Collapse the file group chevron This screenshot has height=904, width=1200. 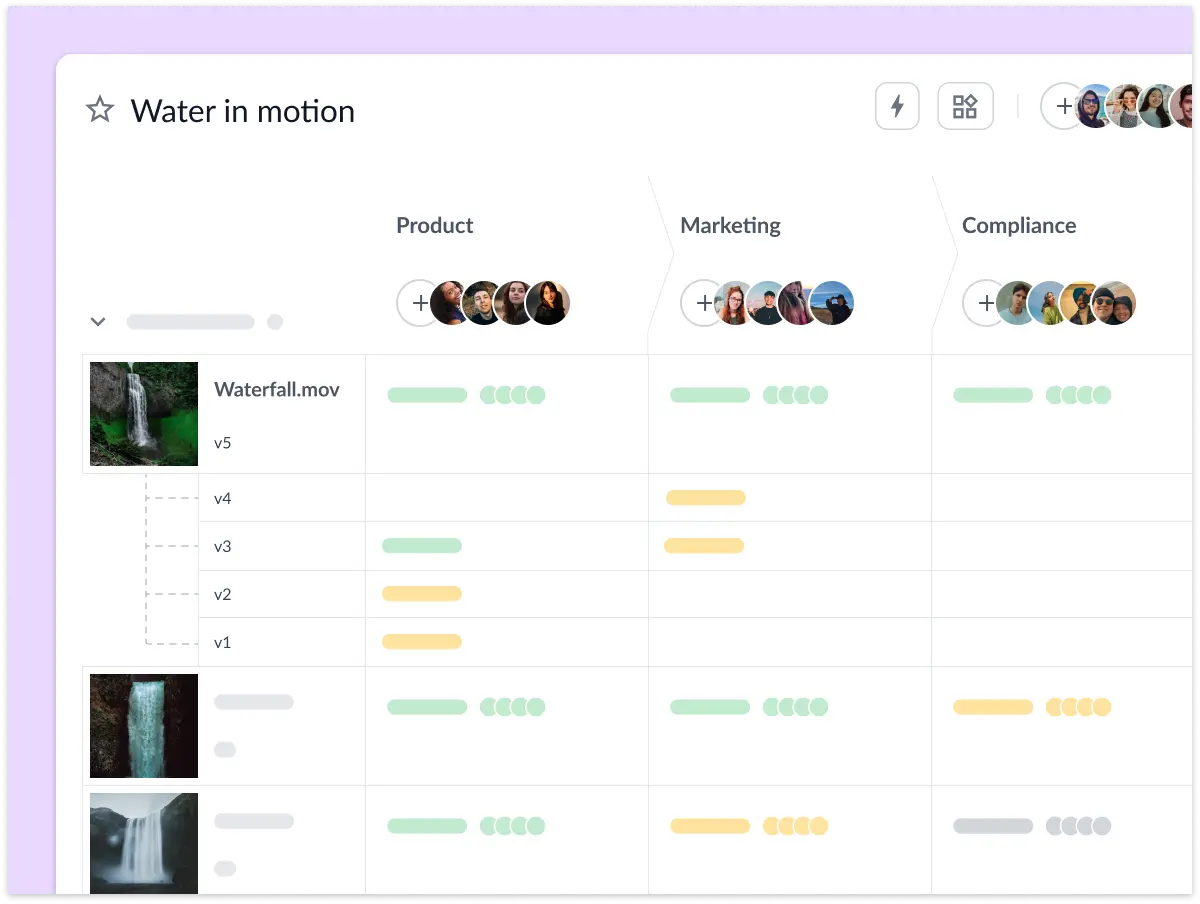98,322
